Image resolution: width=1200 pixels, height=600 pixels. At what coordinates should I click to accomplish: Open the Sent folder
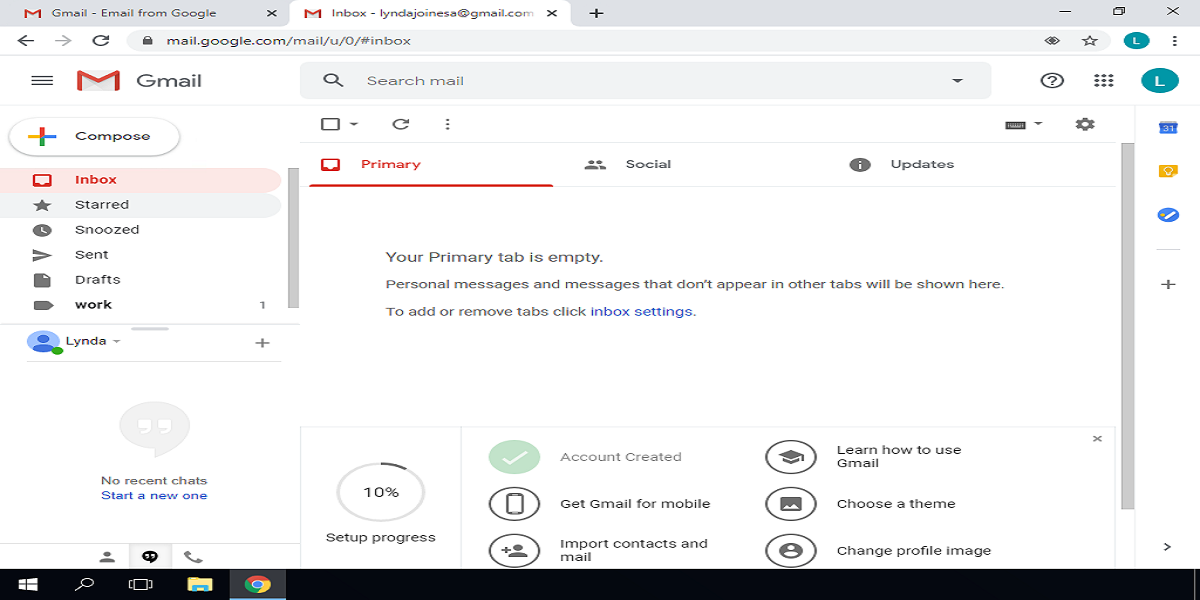(140, 255)
